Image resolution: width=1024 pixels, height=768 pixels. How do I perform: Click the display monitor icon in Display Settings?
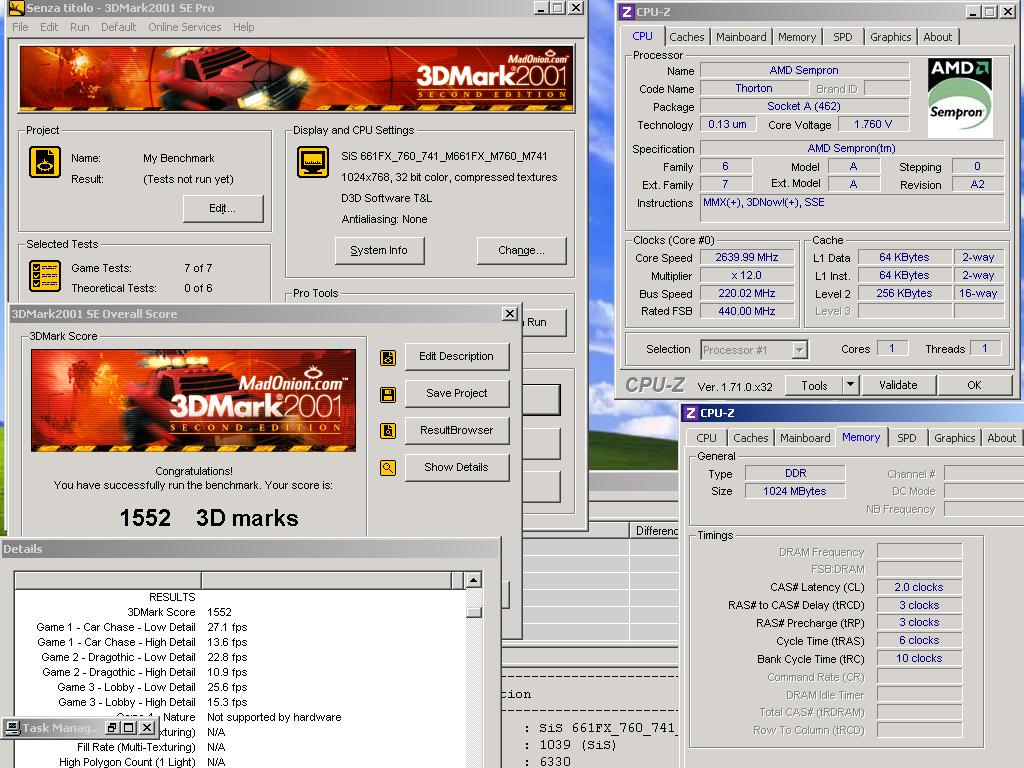(313, 162)
